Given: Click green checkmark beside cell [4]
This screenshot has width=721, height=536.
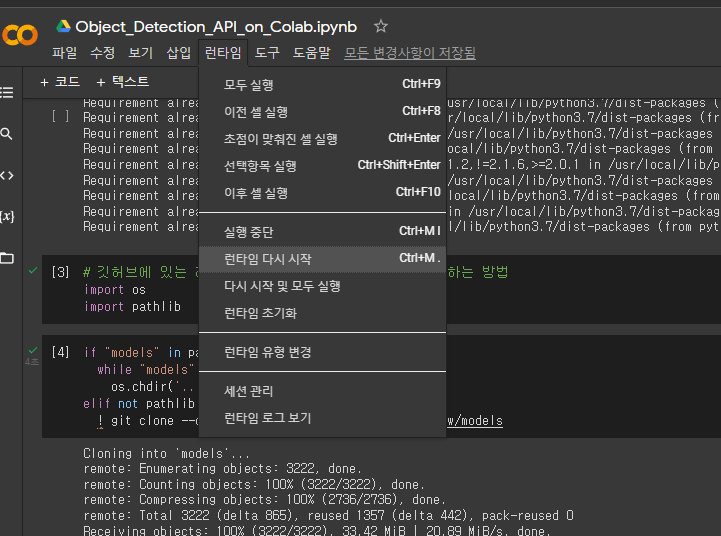Looking at the screenshot, I should point(33,350).
